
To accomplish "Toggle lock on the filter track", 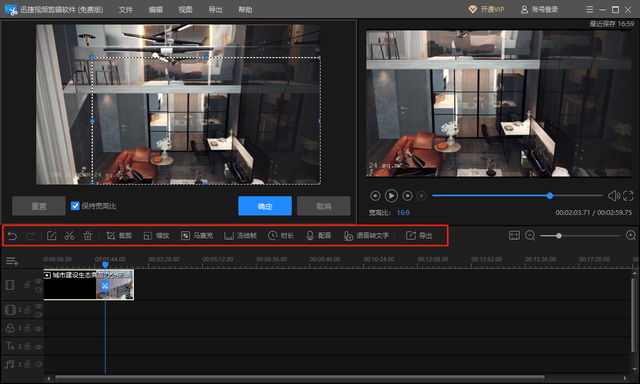I will click(x=27, y=328).
